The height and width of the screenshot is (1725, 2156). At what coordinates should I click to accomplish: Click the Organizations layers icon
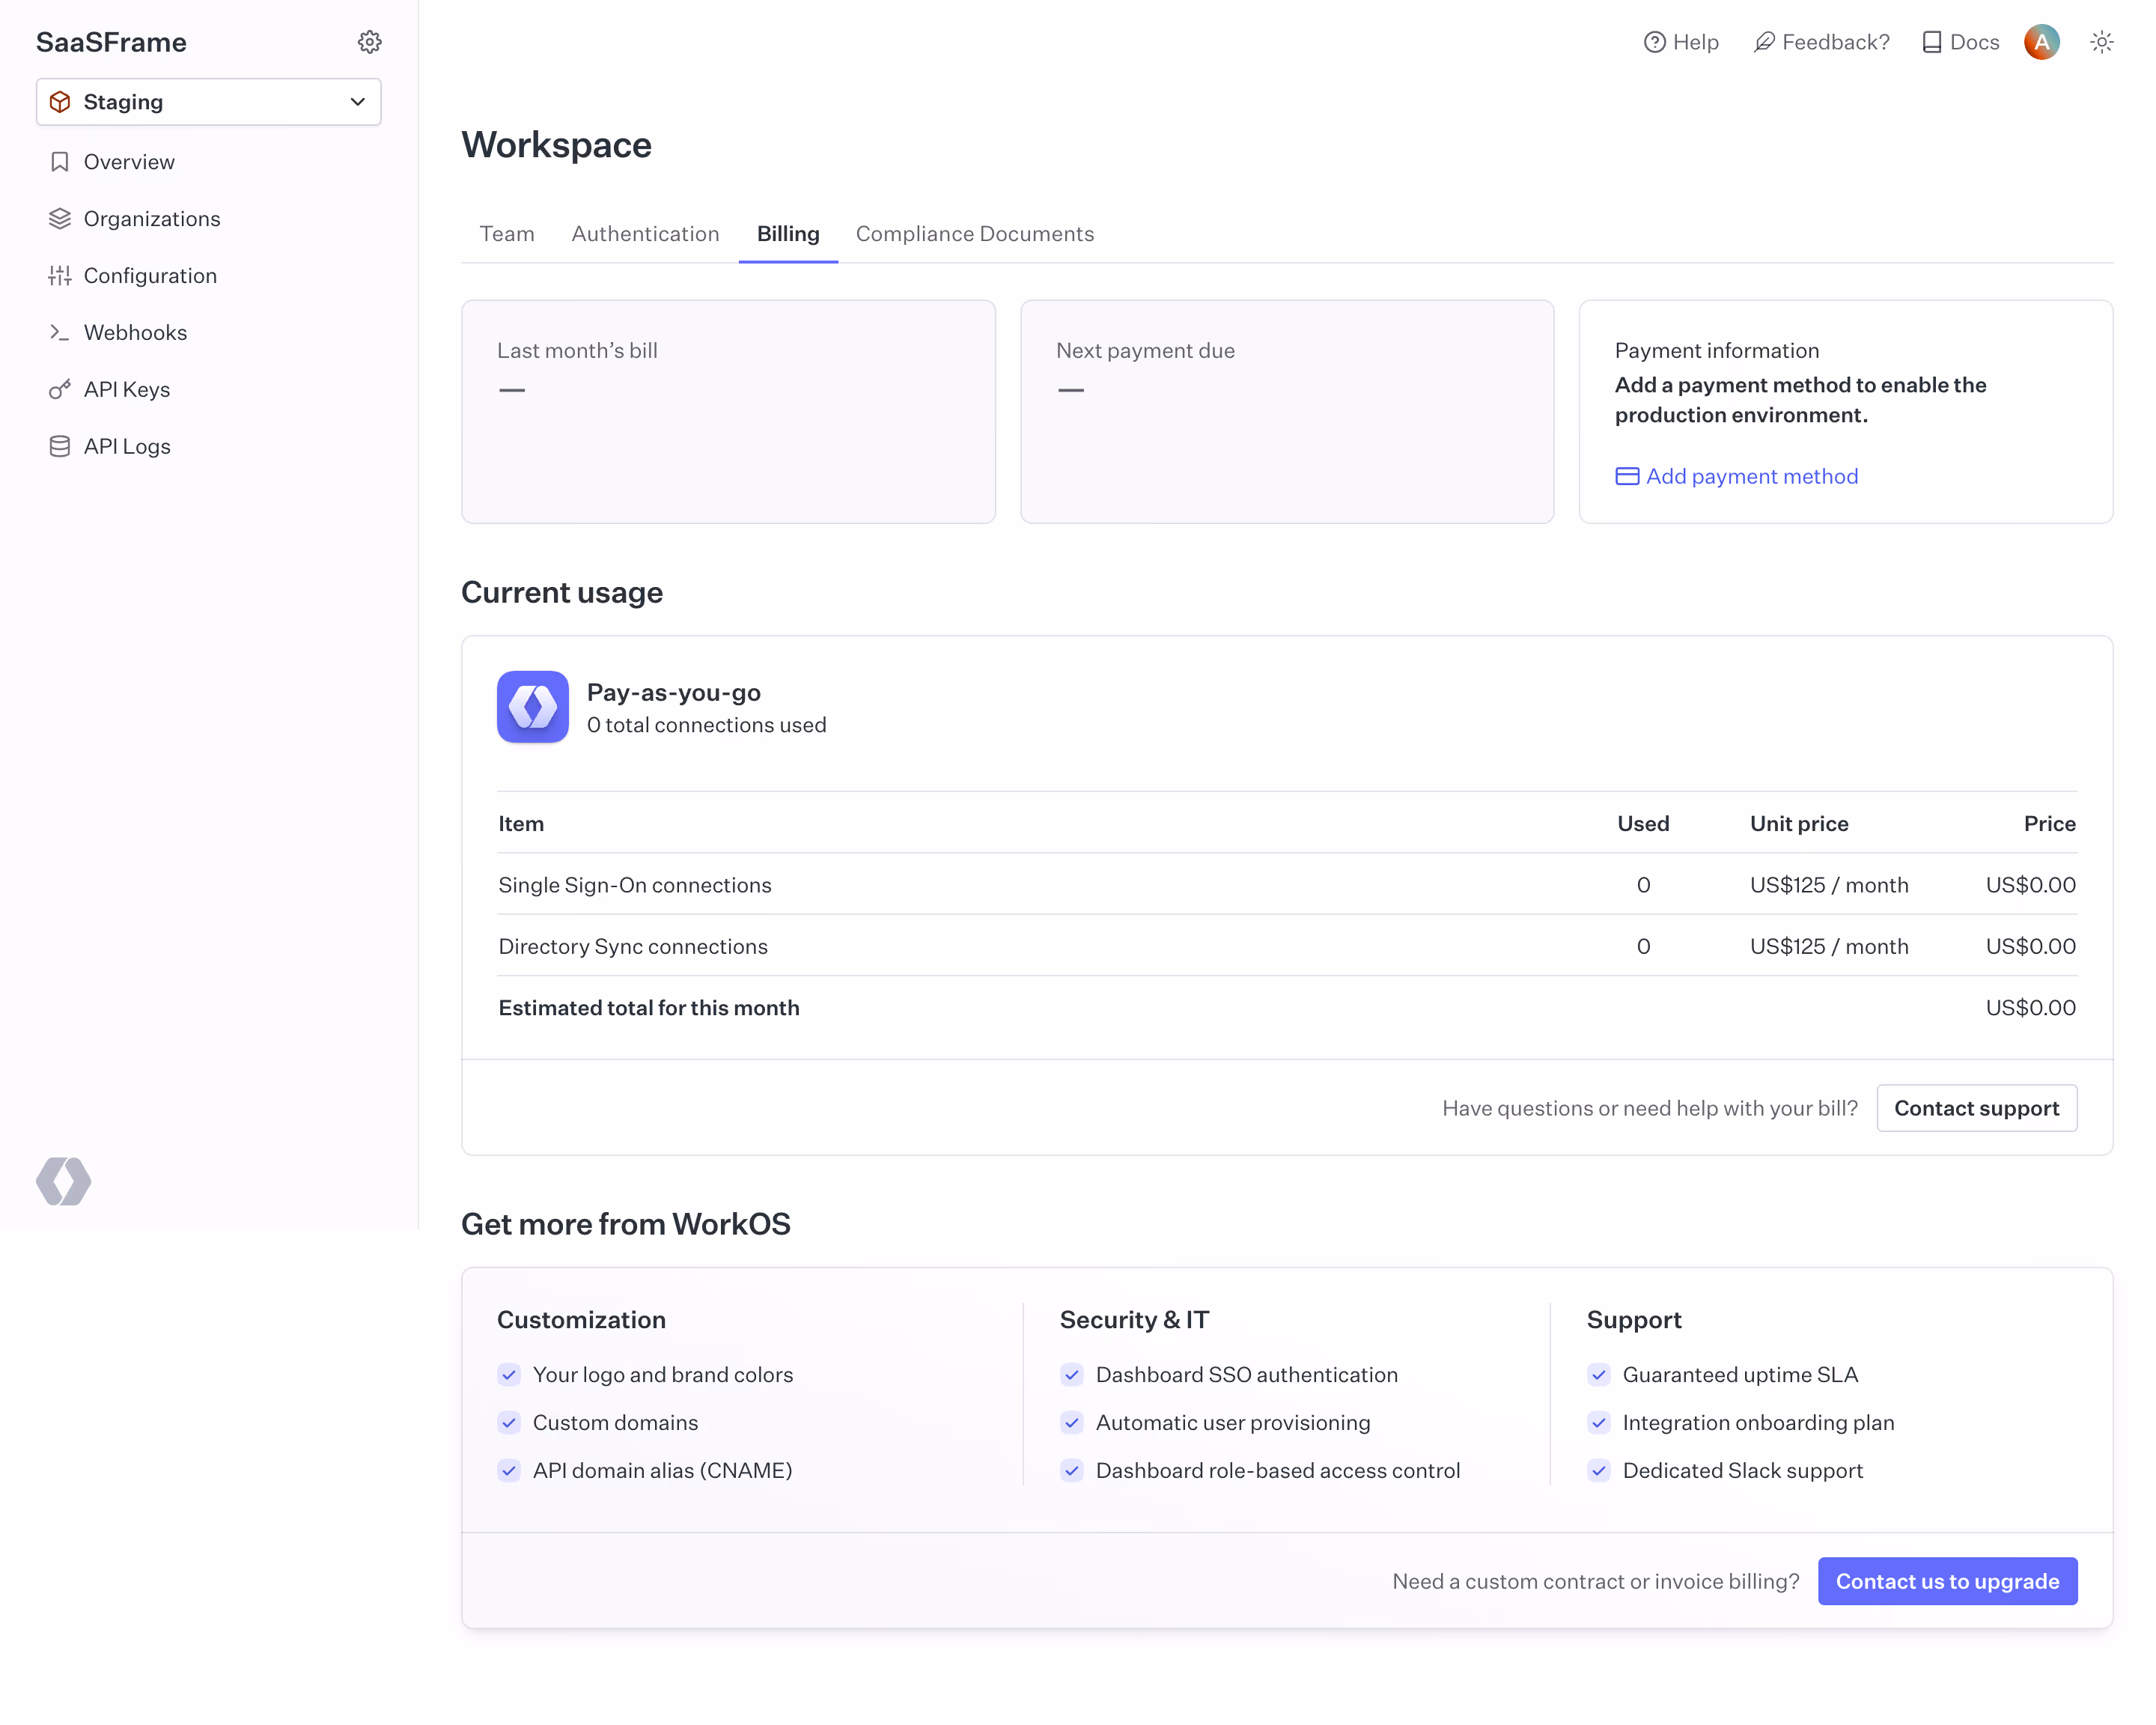(60, 219)
